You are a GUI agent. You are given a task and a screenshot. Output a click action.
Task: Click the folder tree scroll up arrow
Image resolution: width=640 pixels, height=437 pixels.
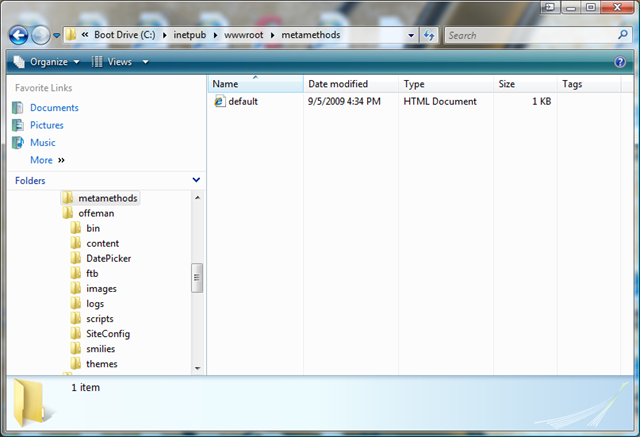coord(198,197)
